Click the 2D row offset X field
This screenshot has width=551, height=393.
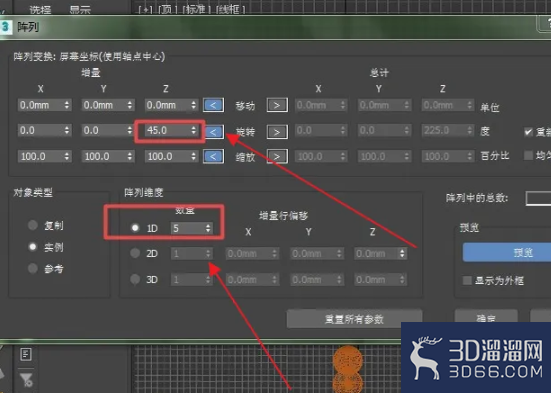252,253
